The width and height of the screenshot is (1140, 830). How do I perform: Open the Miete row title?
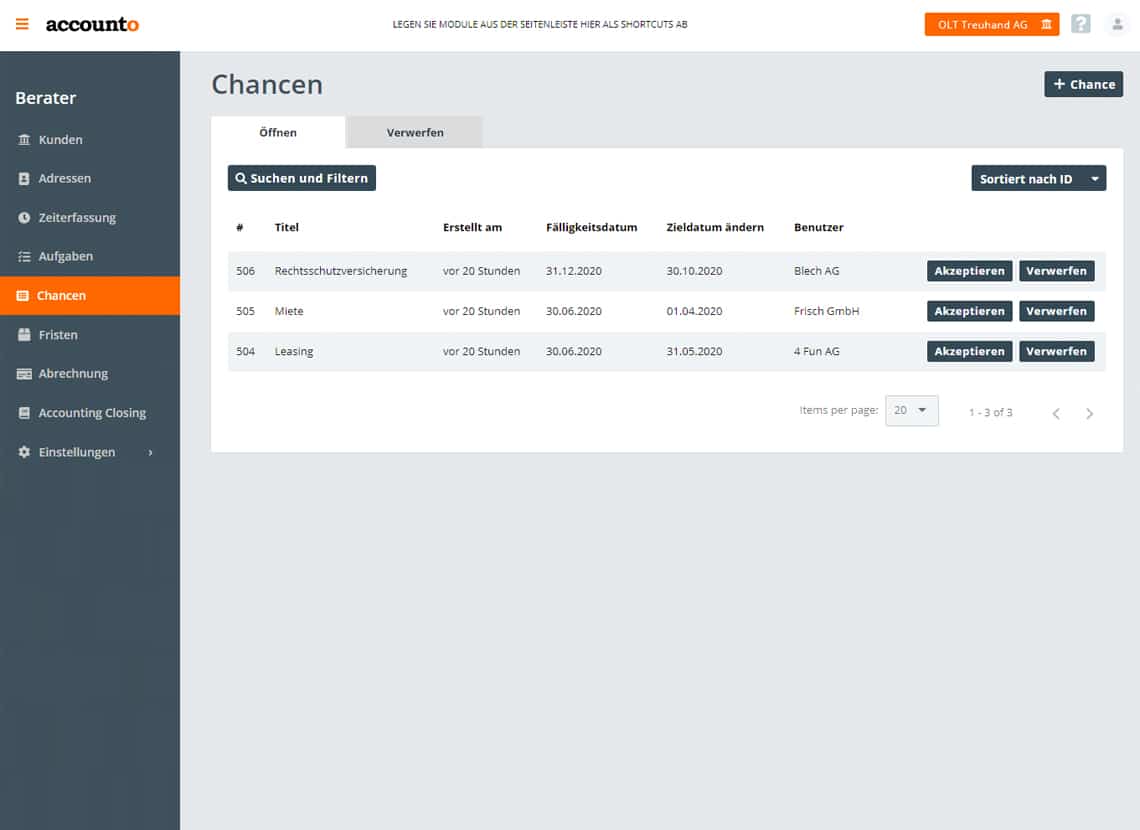pos(289,311)
